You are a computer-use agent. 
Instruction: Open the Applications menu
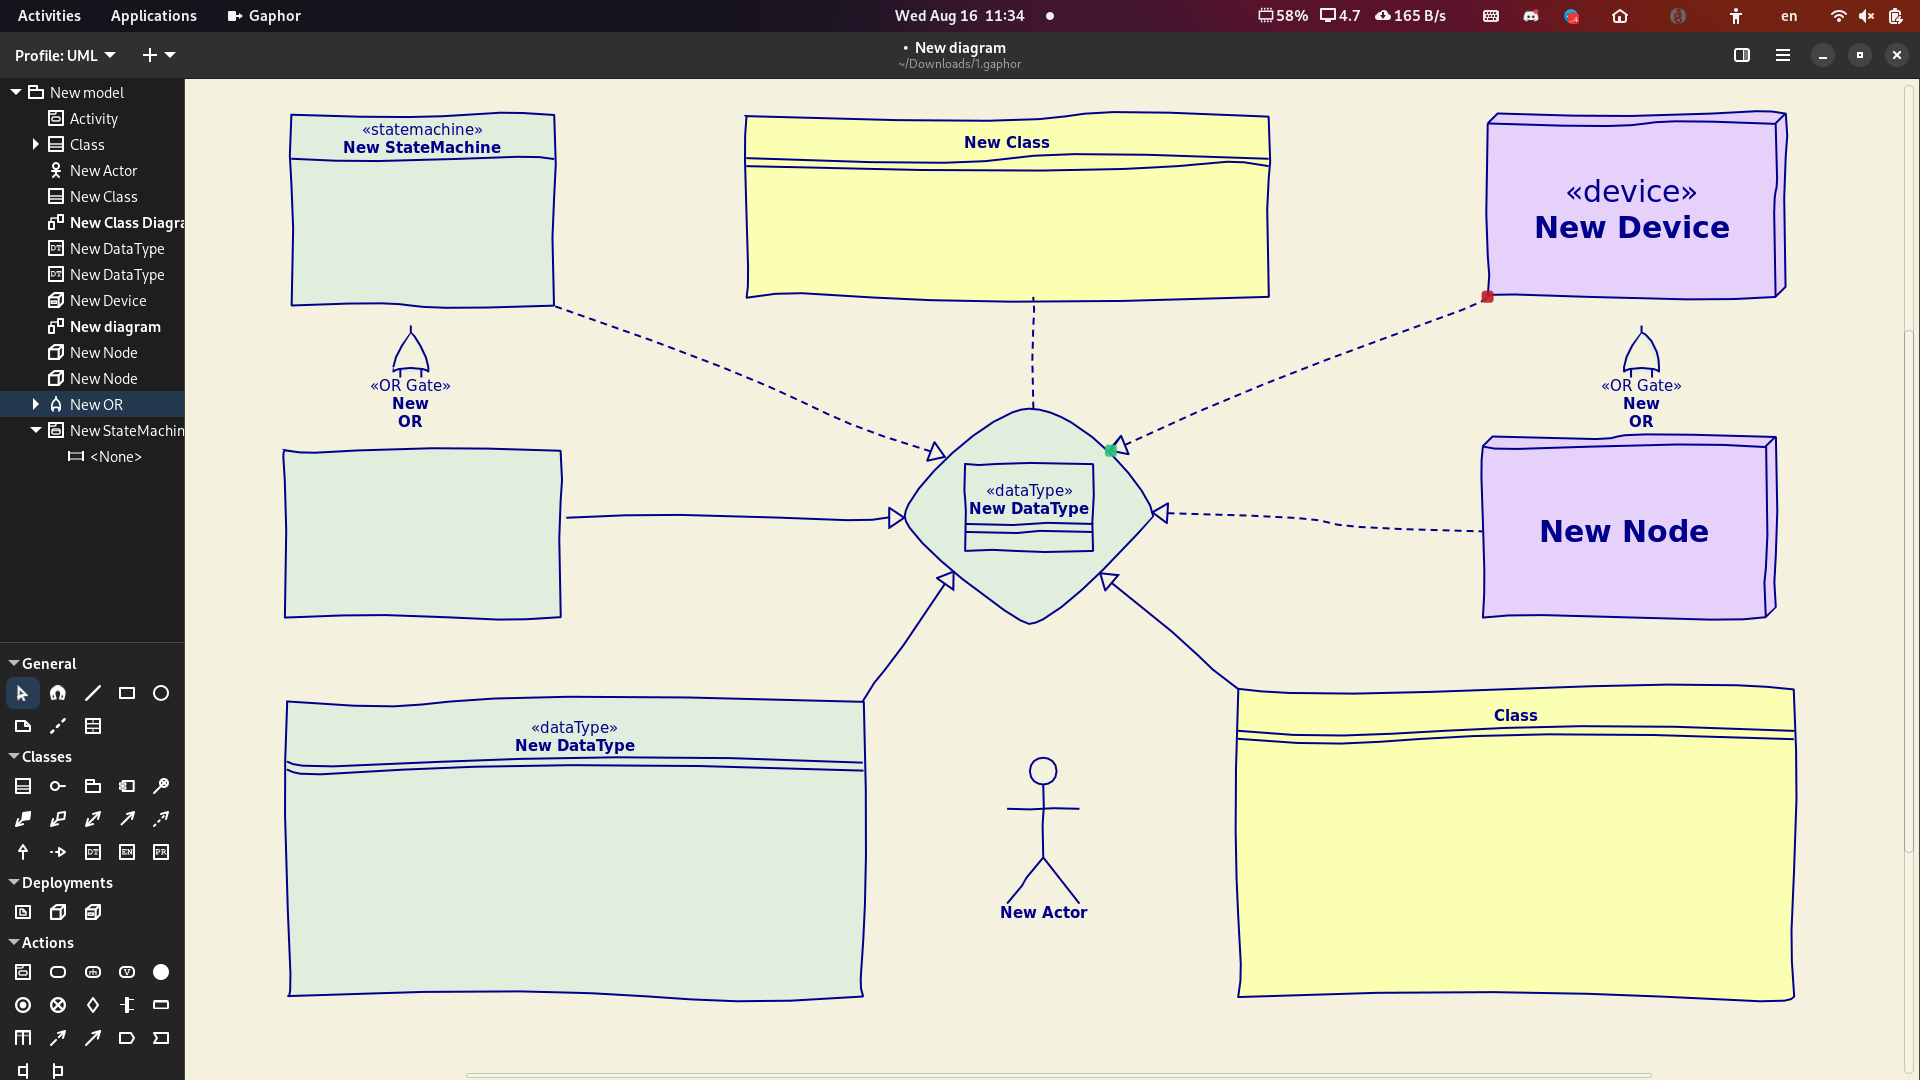click(x=153, y=15)
